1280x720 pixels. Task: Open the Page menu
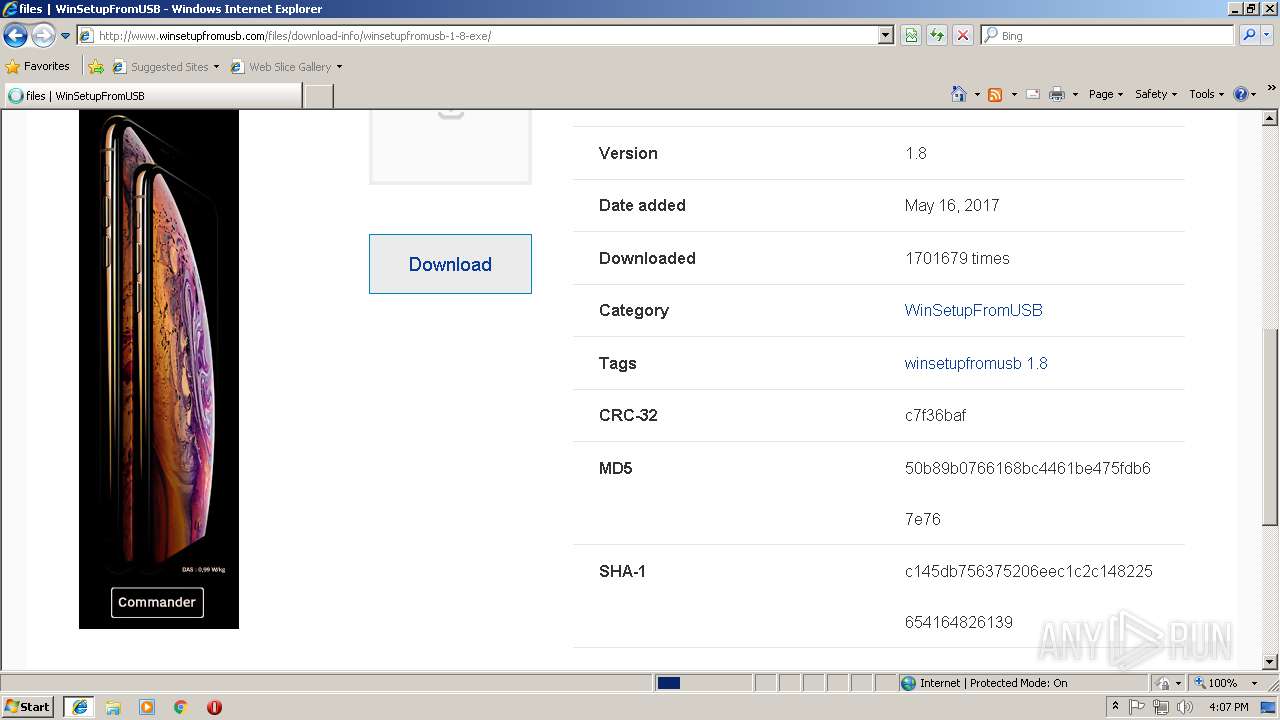[1106, 94]
